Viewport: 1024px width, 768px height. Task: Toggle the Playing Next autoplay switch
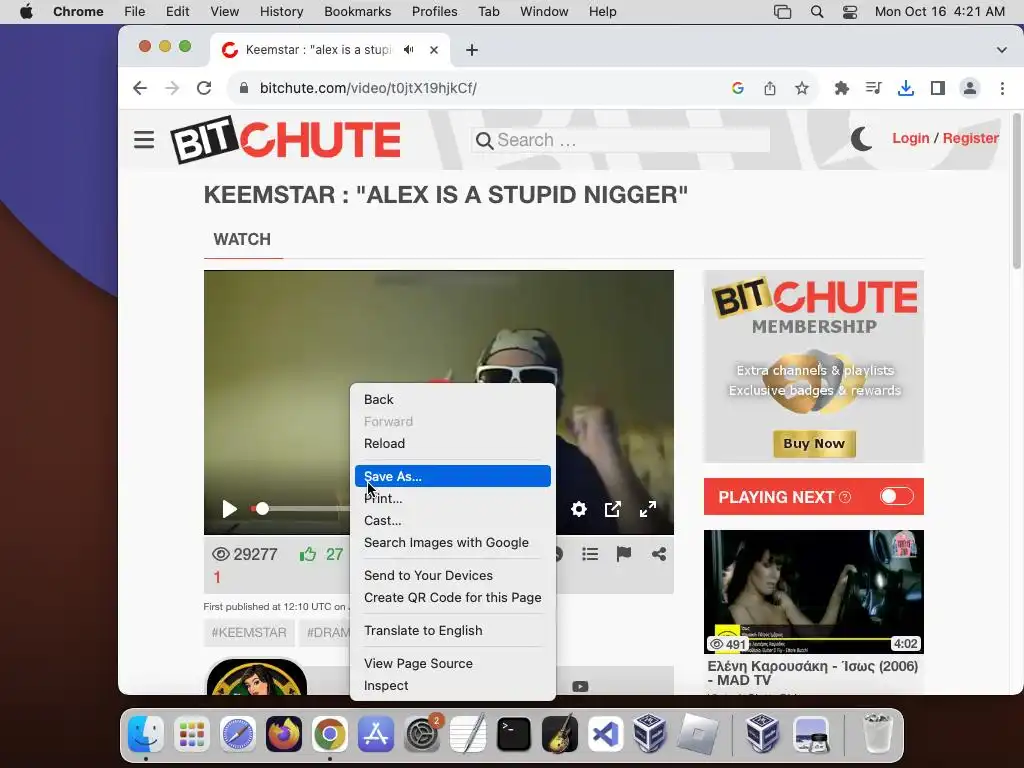pyautogui.click(x=896, y=496)
